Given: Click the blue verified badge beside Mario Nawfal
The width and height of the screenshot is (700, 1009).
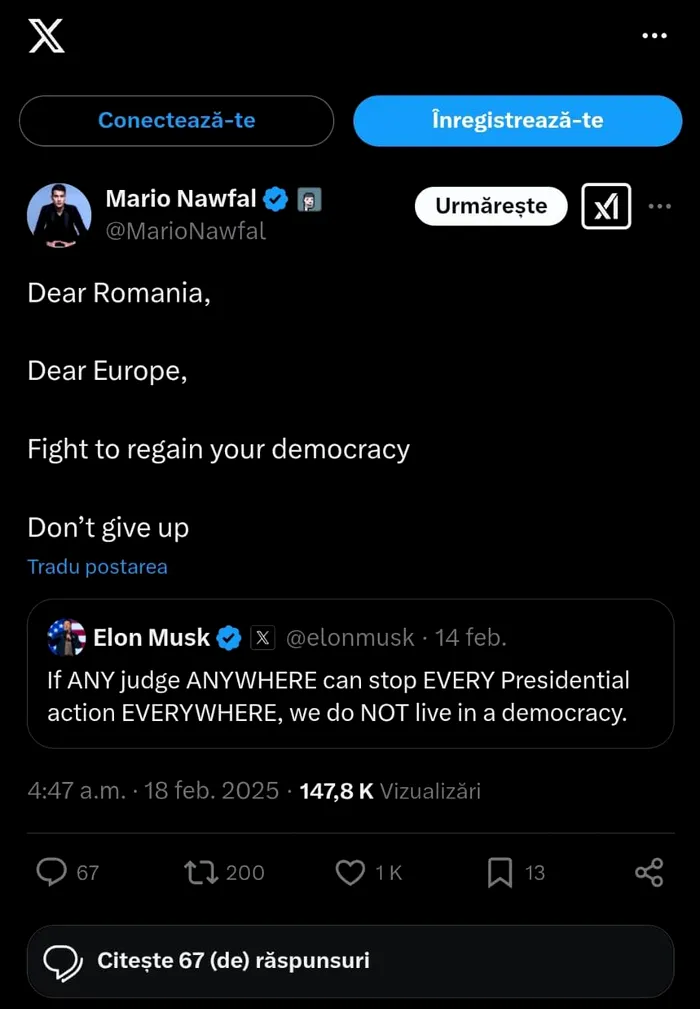Looking at the screenshot, I should tap(276, 200).
